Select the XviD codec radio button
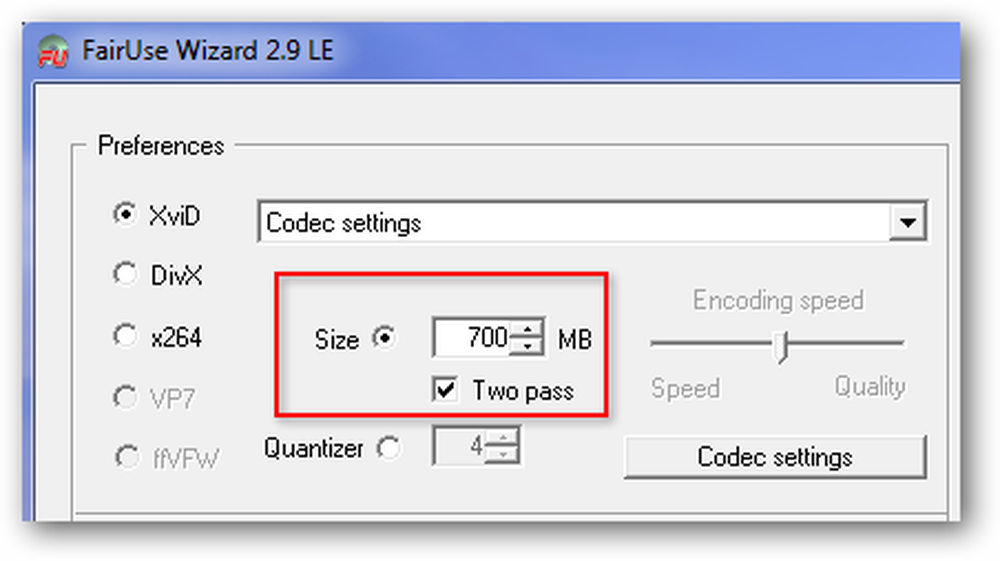The image size is (1000, 561). pyautogui.click(x=125, y=214)
